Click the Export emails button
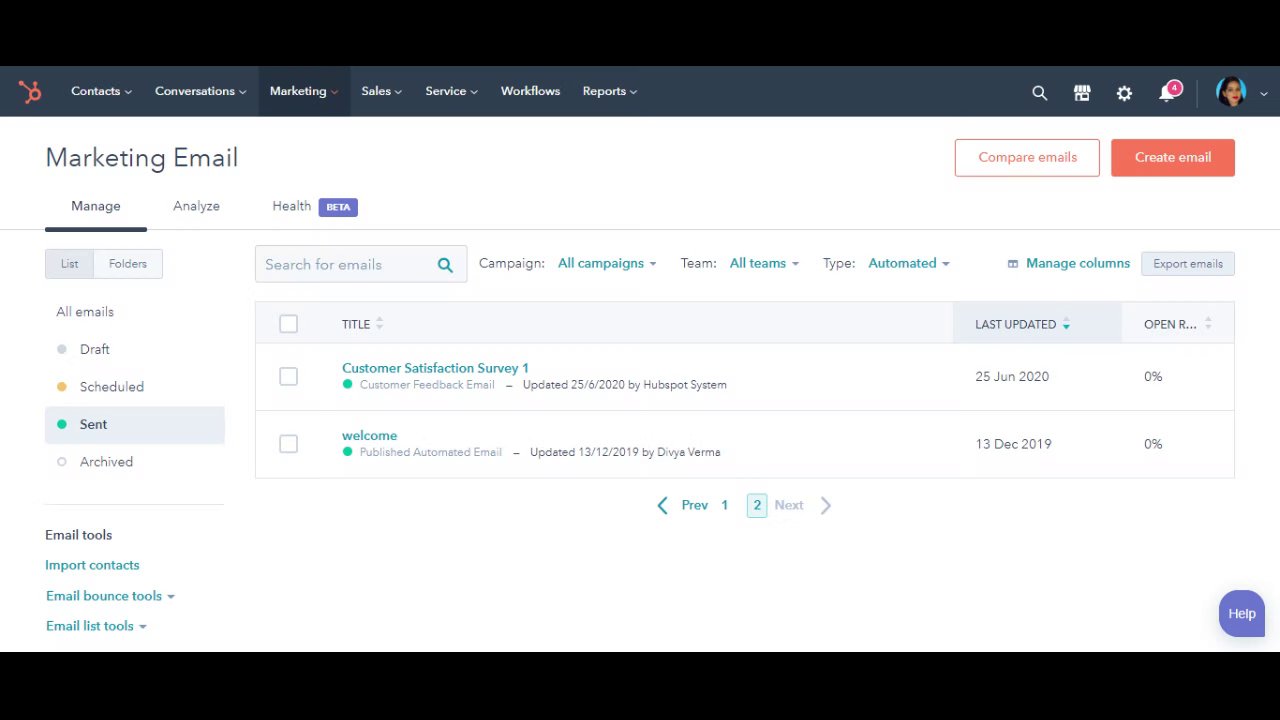 pos(1188,264)
